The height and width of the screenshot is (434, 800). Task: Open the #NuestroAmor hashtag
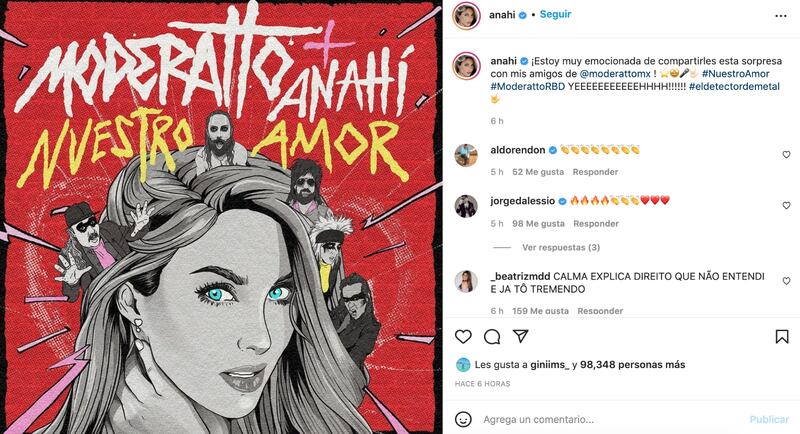pyautogui.click(x=736, y=74)
